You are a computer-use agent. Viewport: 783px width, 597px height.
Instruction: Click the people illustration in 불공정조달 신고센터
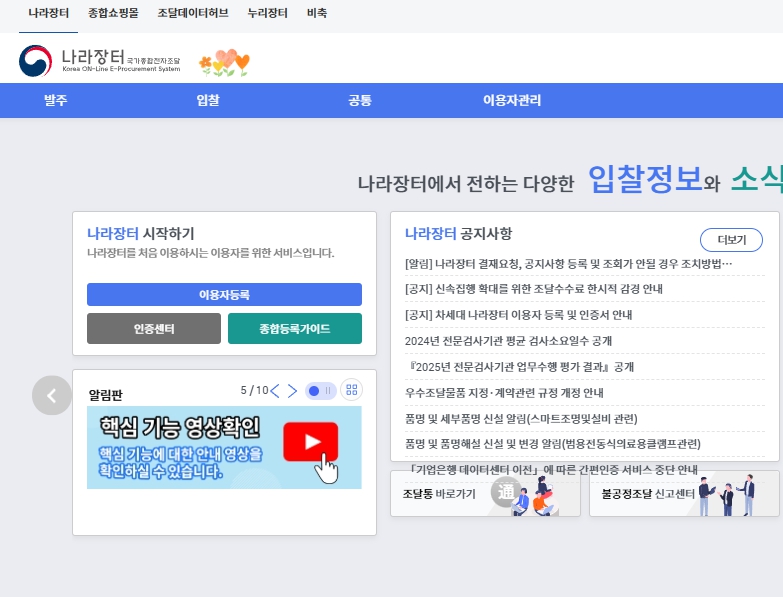(727, 495)
